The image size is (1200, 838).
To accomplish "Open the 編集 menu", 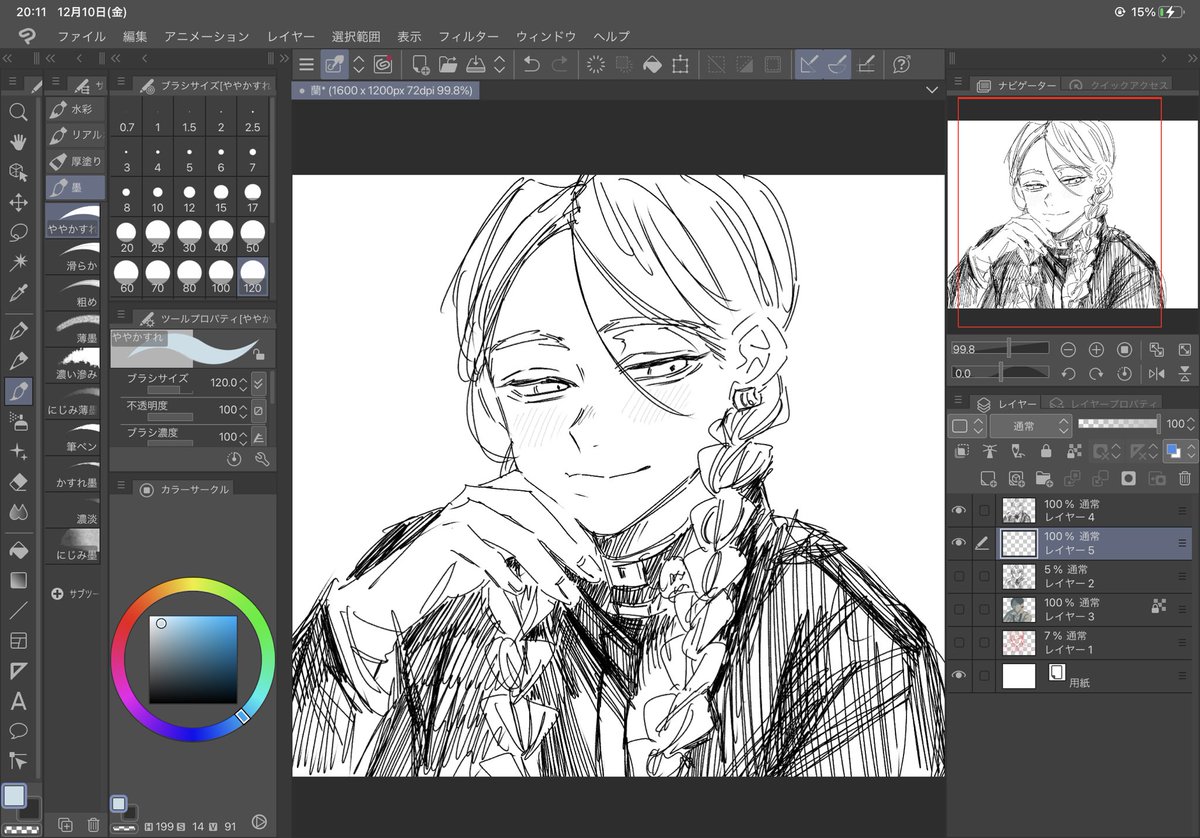I will pyautogui.click(x=135, y=36).
